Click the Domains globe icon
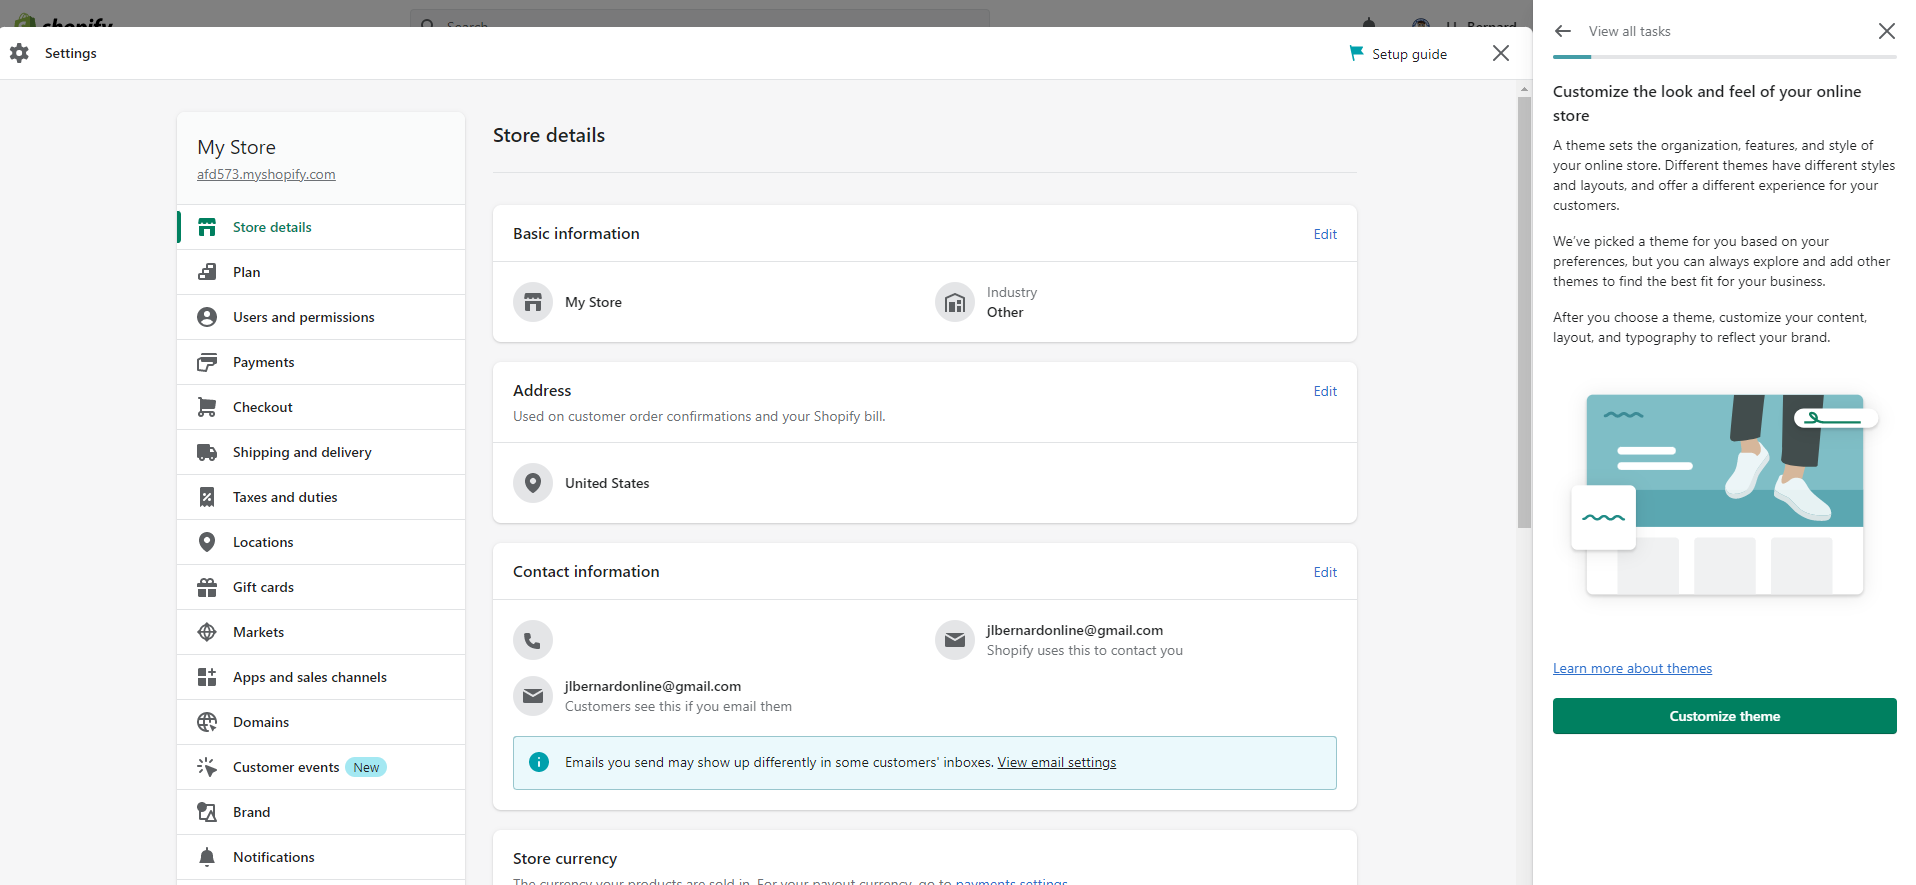The width and height of the screenshot is (1916, 885). [x=207, y=722]
